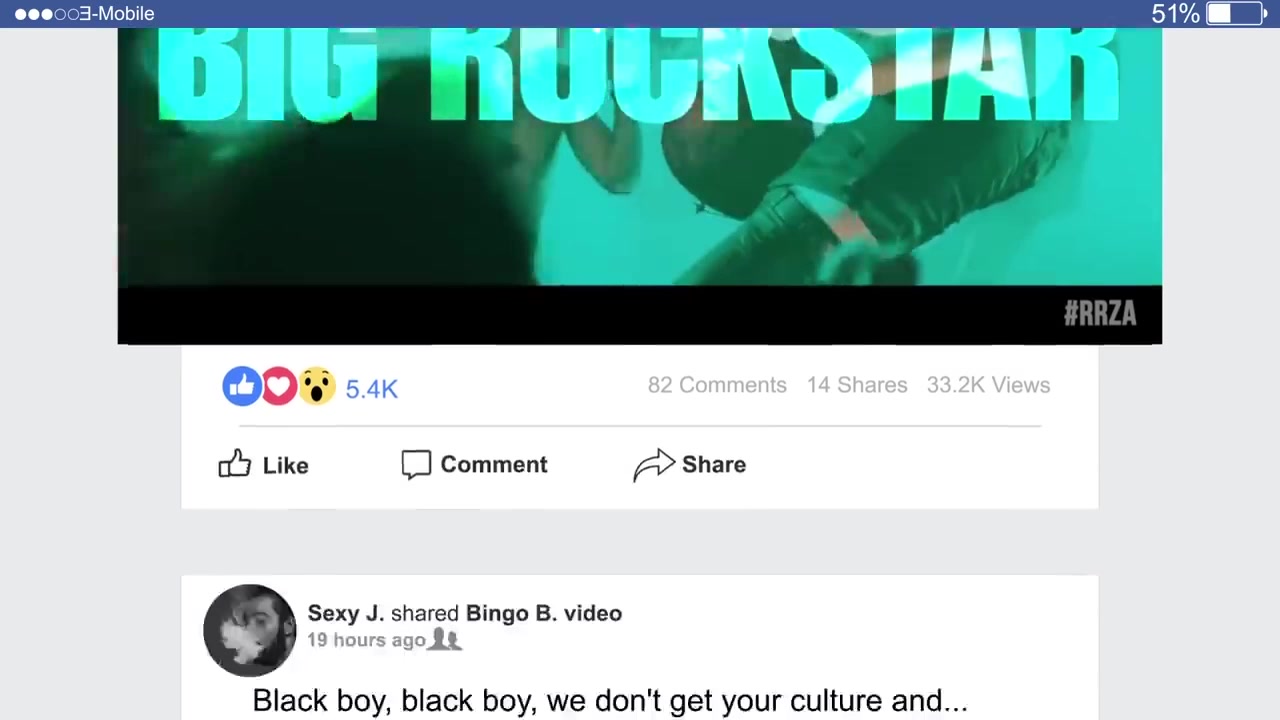Tap the battery icon in status bar
Image resolution: width=1280 pixels, height=720 pixels.
pos(1236,13)
